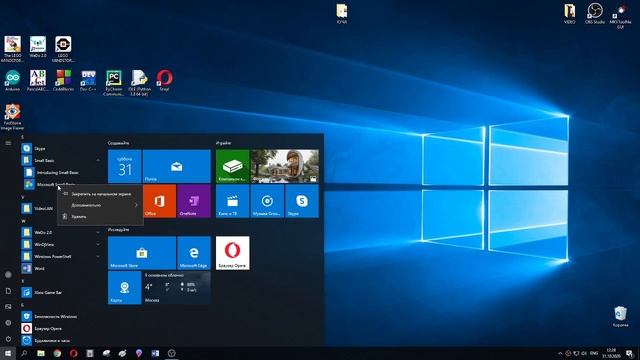The height and width of the screenshot is (360, 640).
Task: Open the Карты maps tile
Action: coord(124,287)
